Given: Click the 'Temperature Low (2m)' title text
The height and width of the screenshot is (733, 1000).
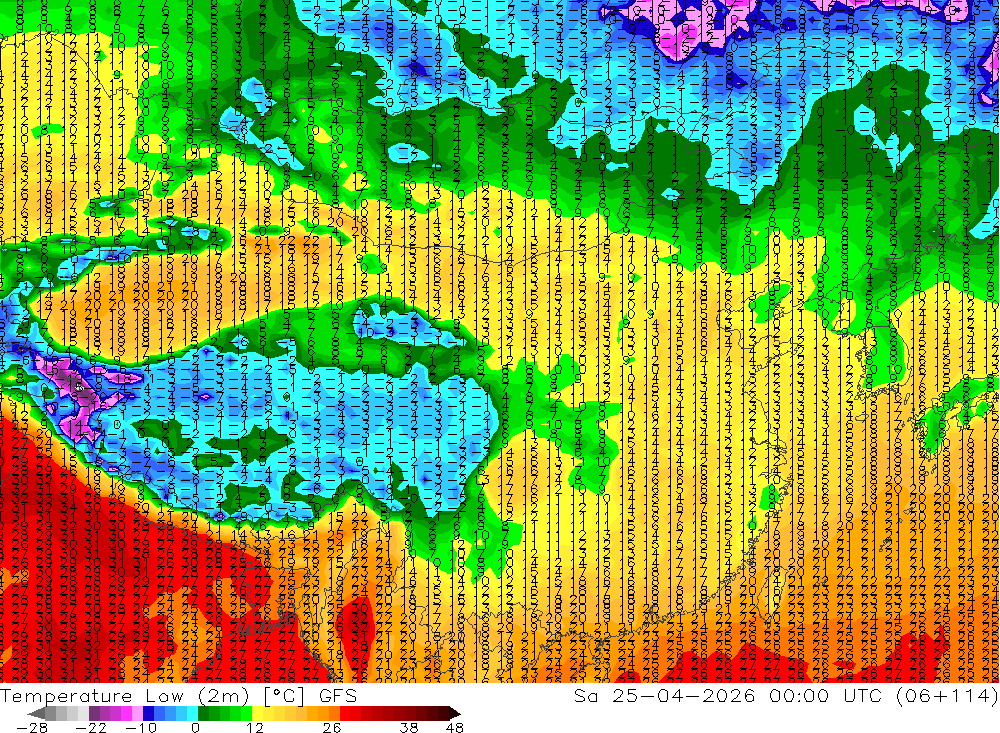Looking at the screenshot, I should pyautogui.click(x=124, y=696).
